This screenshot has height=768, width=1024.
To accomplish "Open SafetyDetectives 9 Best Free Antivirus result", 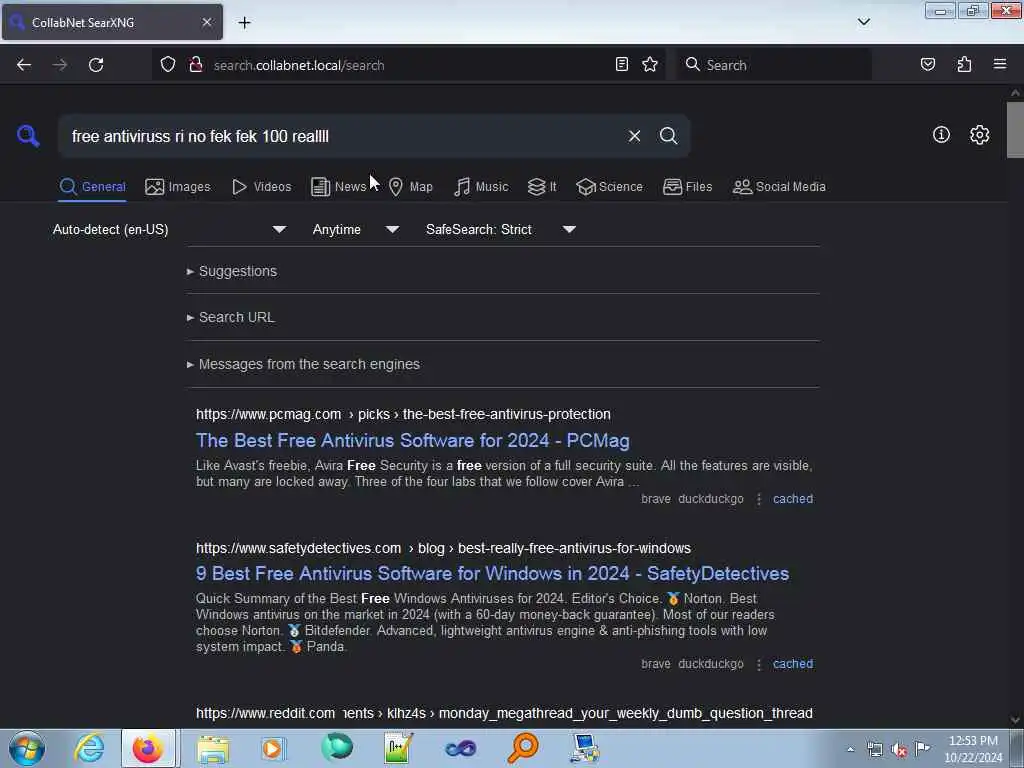I will pos(492,573).
